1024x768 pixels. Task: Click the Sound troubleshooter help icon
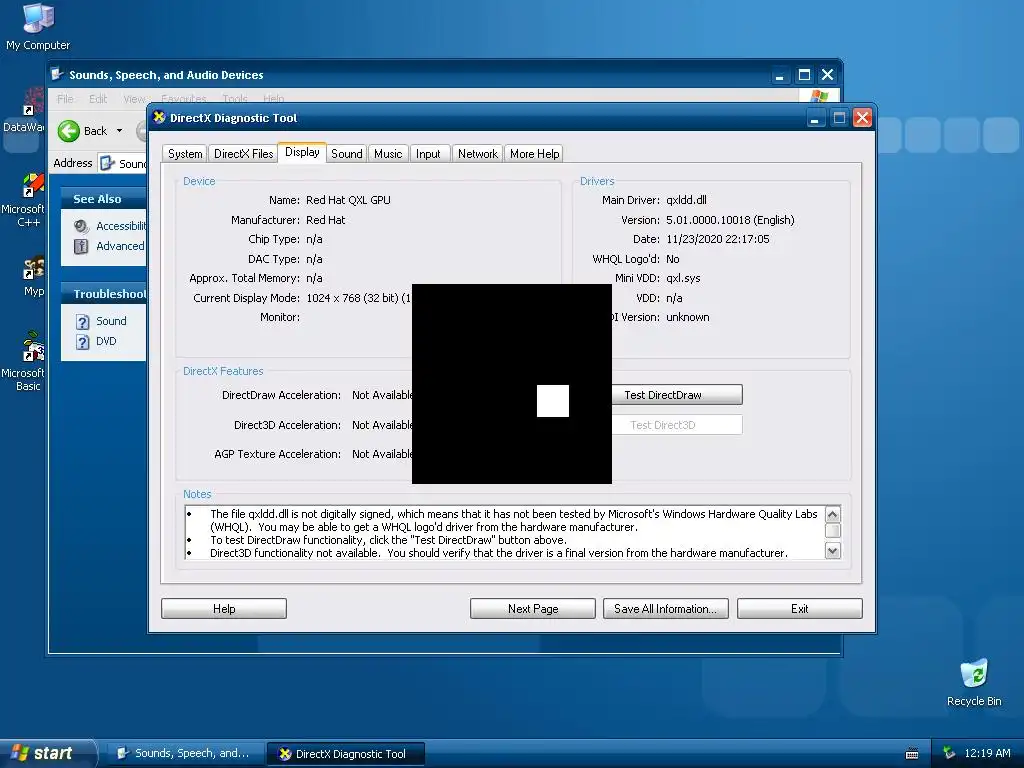(82, 322)
